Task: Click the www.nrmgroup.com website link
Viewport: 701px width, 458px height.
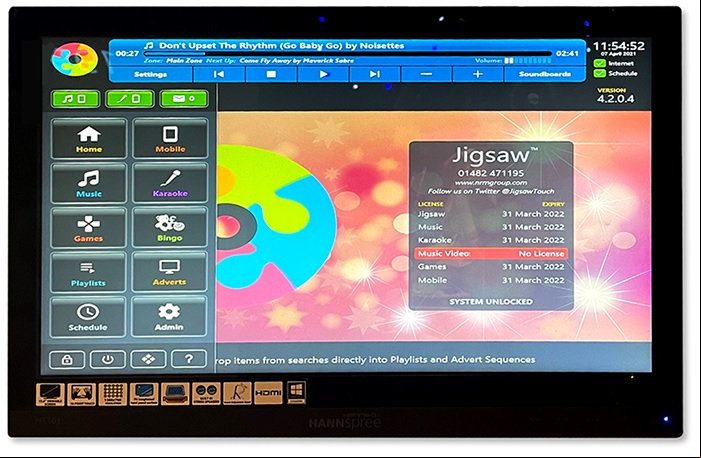Action: pyautogui.click(x=491, y=182)
